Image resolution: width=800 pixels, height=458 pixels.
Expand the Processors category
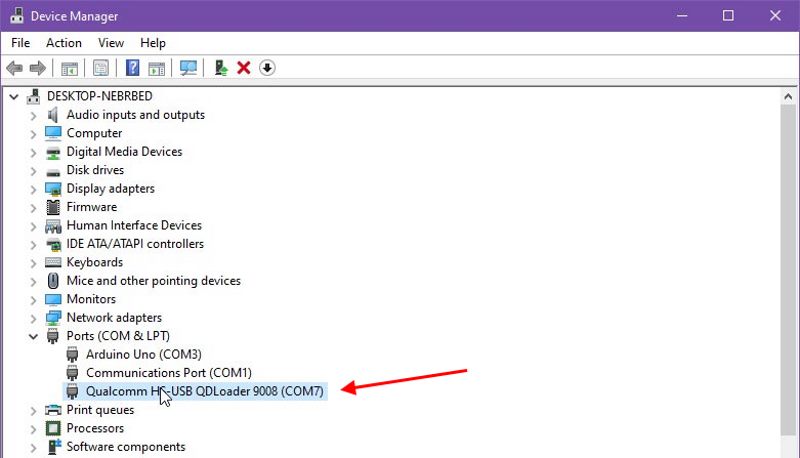tap(33, 429)
